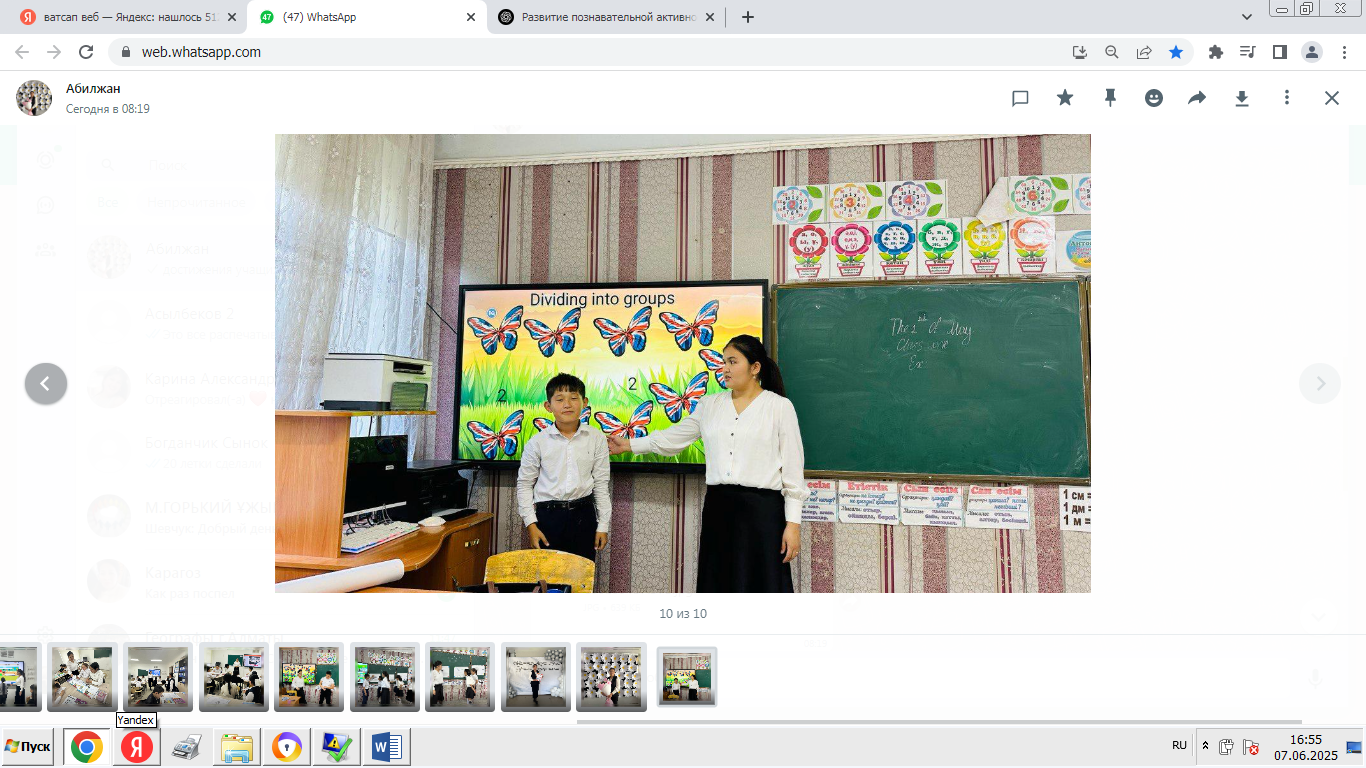Go to the previous photo
Image resolution: width=1366 pixels, height=768 pixels.
pos(46,383)
